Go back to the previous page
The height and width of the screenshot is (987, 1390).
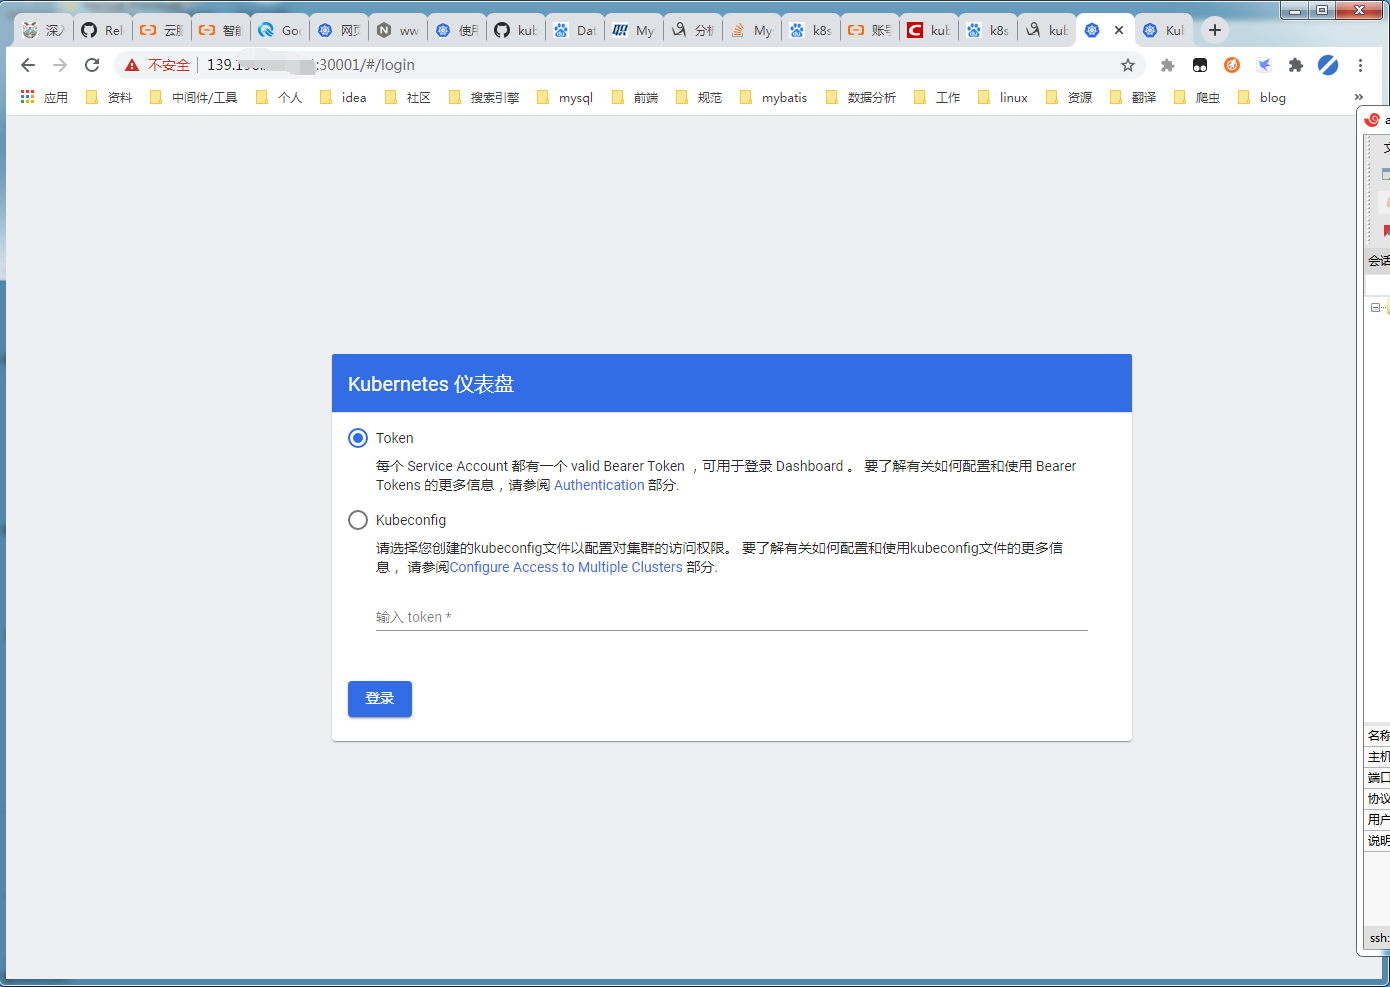pyautogui.click(x=28, y=65)
